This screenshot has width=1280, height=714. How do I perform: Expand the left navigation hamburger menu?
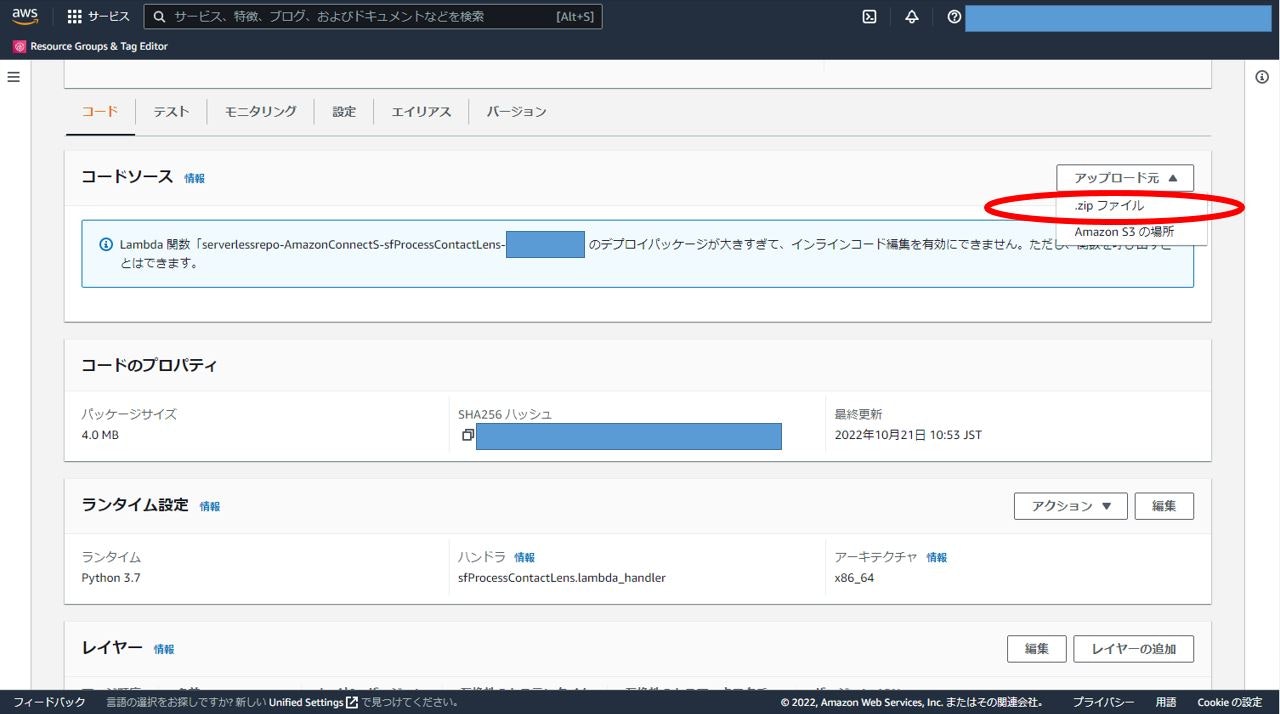(x=13, y=76)
